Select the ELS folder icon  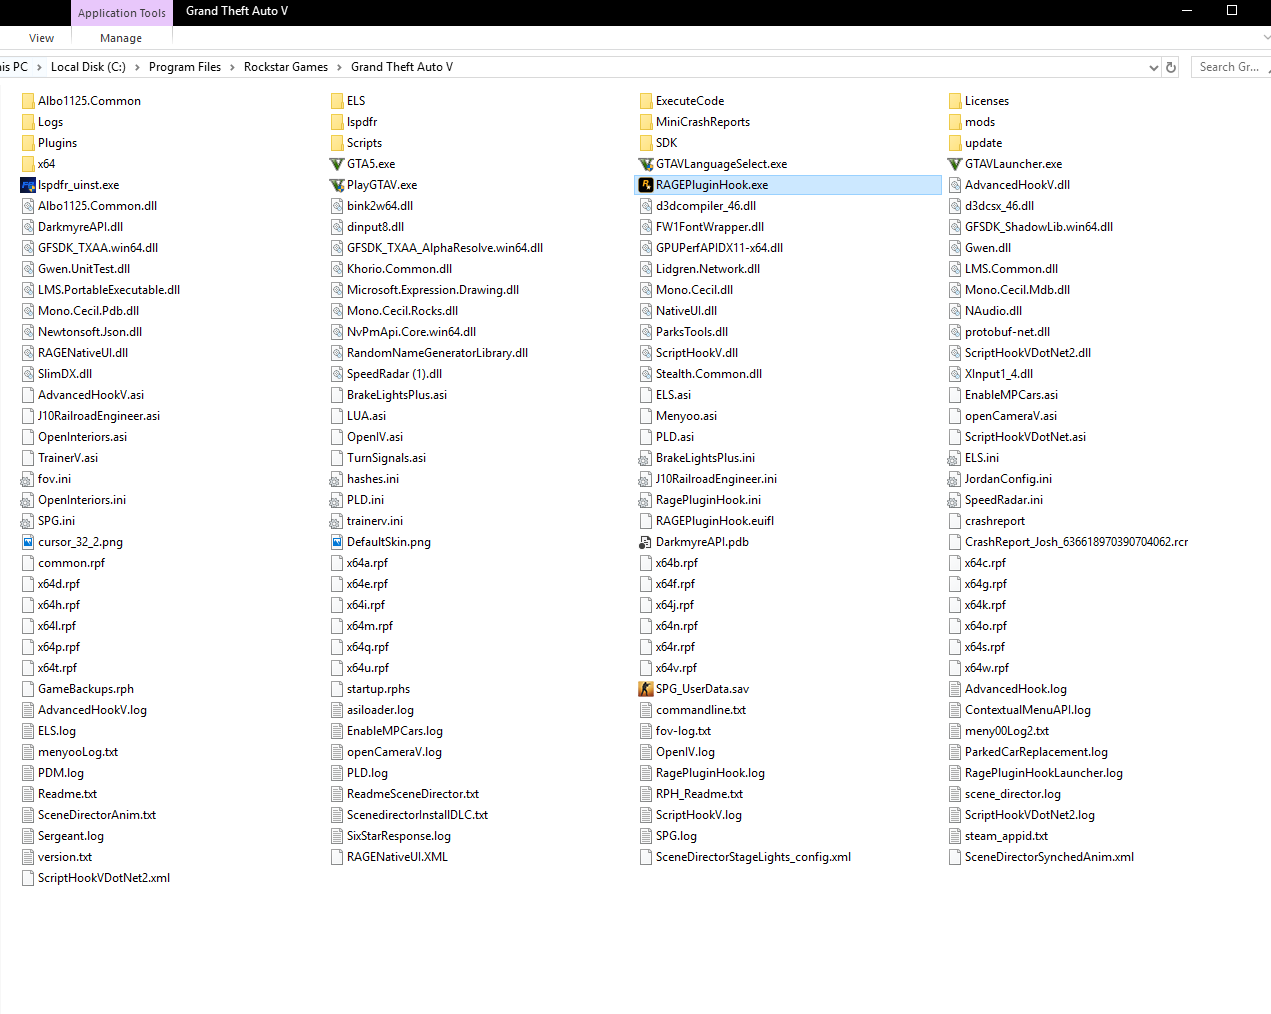tap(337, 101)
